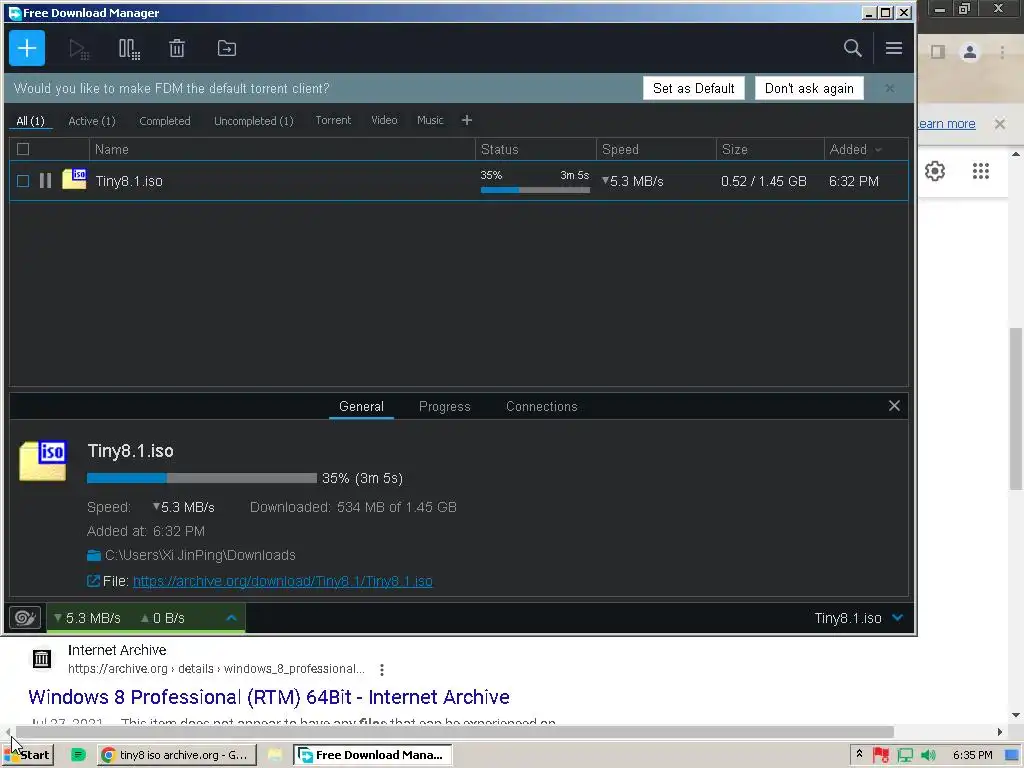Screen dimensions: 1024x768
Task: Open downloads folder icon in details
Action: (x=94, y=555)
